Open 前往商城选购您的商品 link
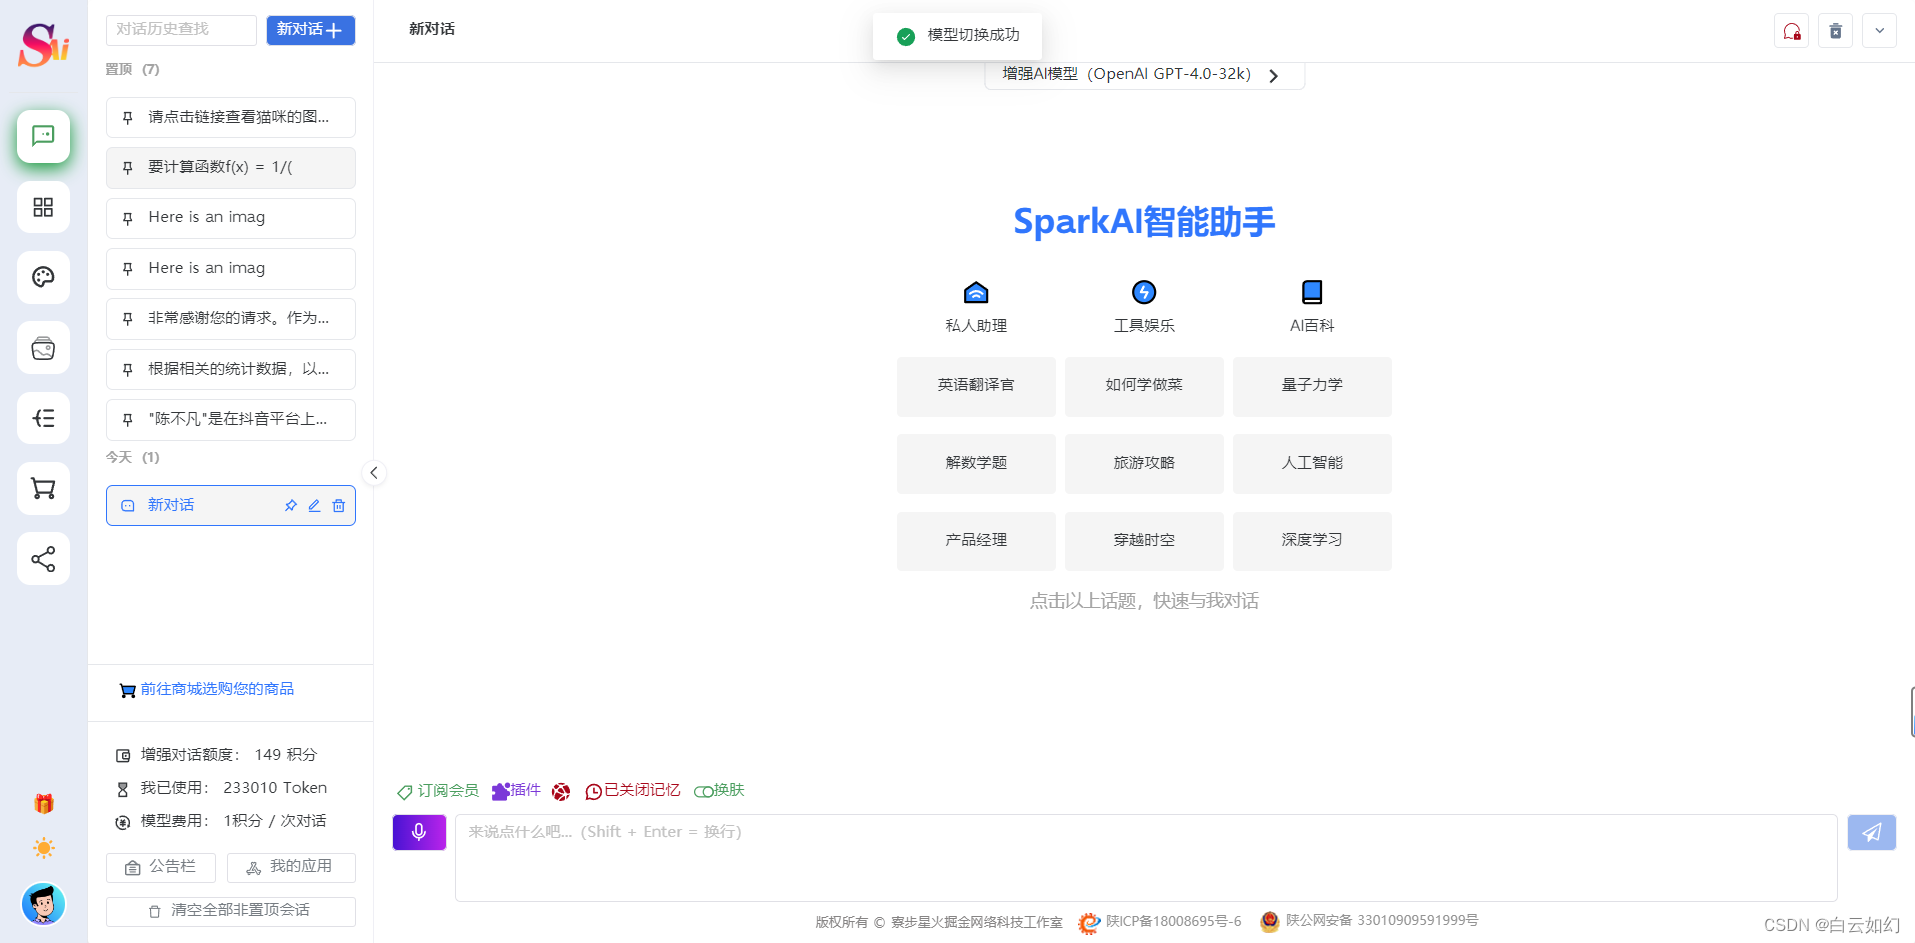The width and height of the screenshot is (1915, 943). [207, 689]
